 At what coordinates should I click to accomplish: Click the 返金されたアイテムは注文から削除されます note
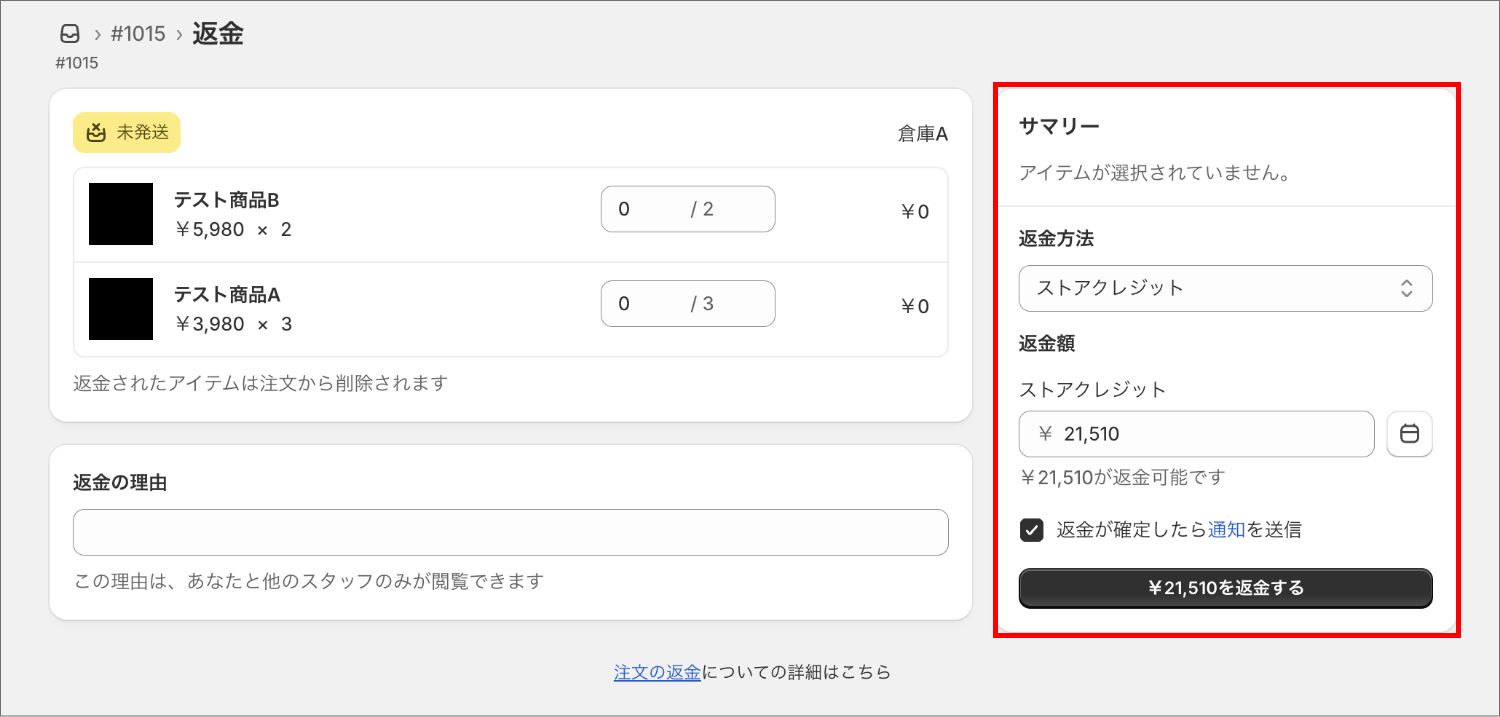click(261, 383)
